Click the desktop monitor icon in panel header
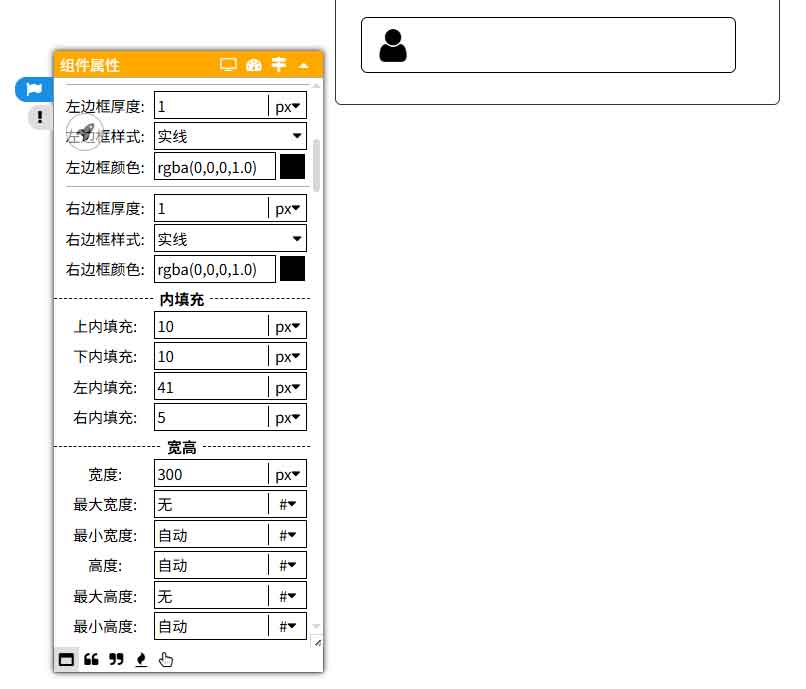The width and height of the screenshot is (806, 689). (228, 65)
